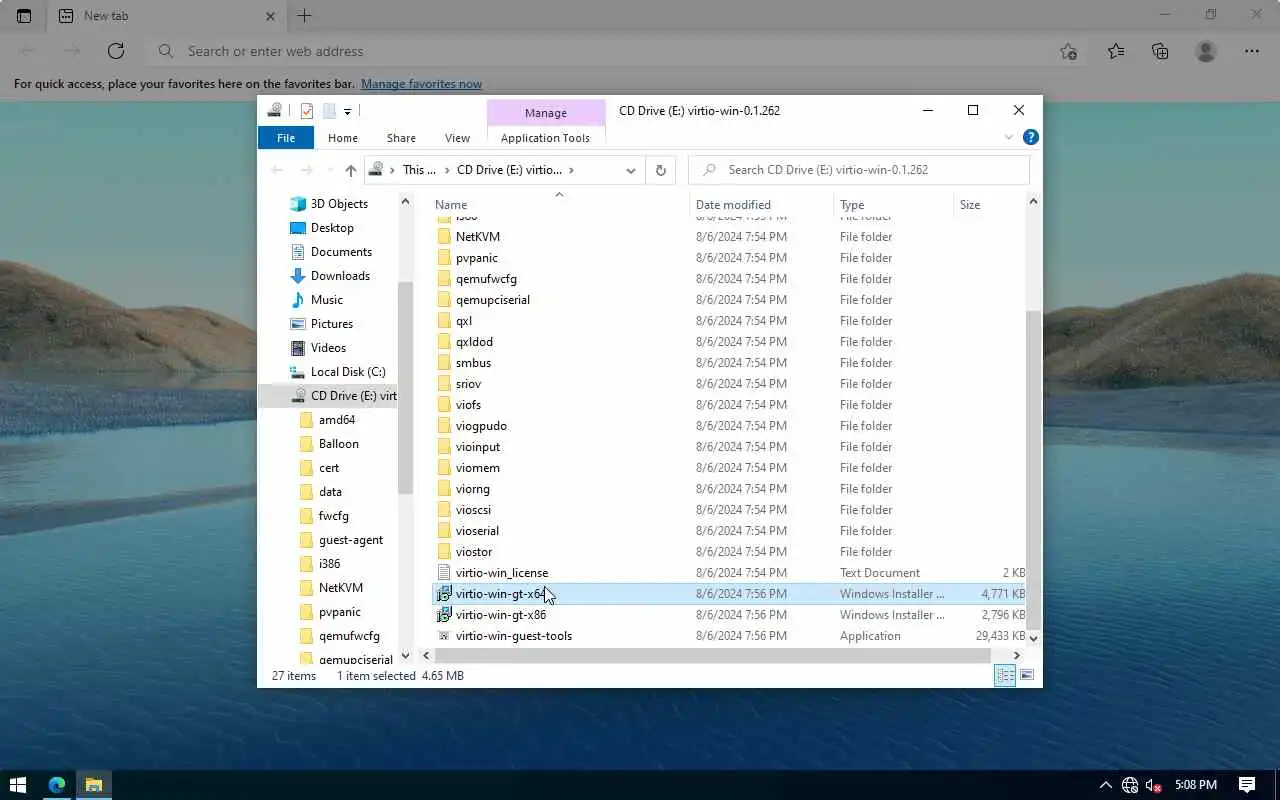
Task: Open Videos in navigation pane
Action: (x=328, y=348)
